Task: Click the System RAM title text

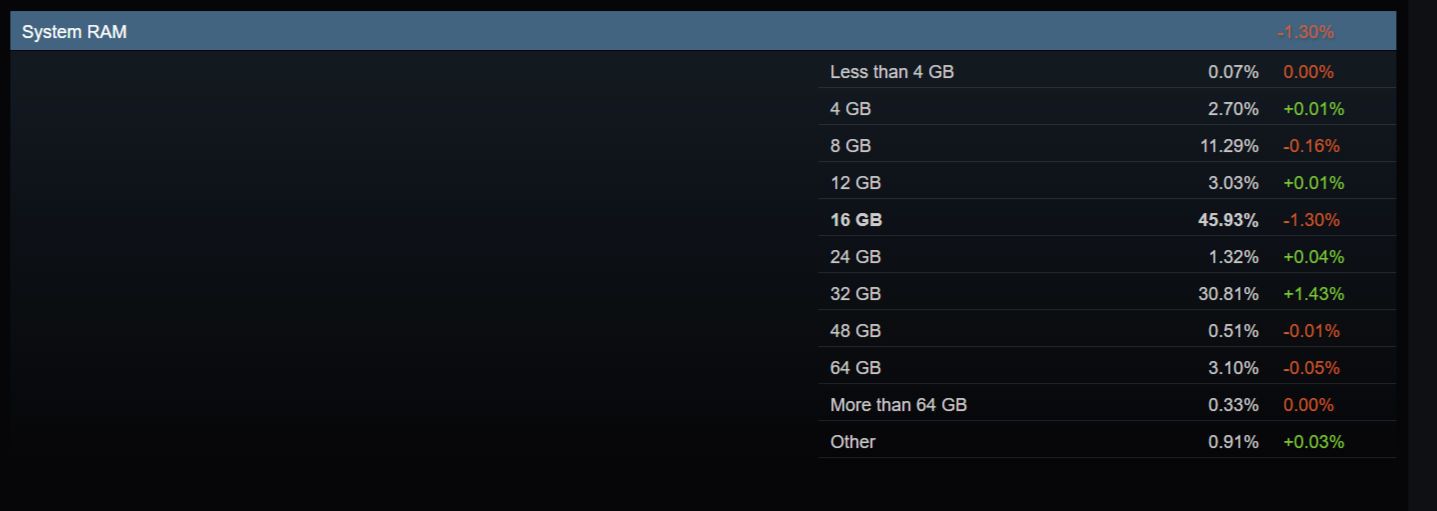Action: click(x=74, y=32)
